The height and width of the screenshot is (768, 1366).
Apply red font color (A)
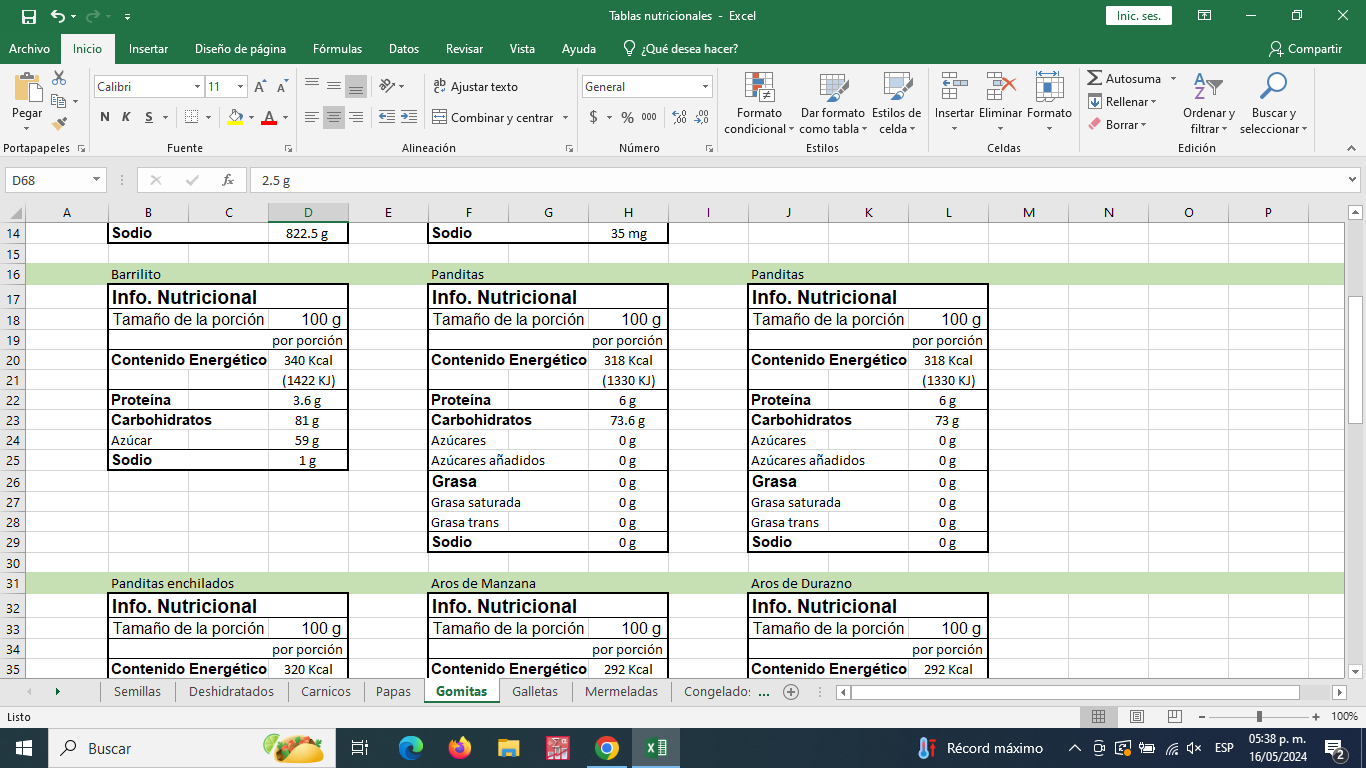pyautogui.click(x=268, y=117)
